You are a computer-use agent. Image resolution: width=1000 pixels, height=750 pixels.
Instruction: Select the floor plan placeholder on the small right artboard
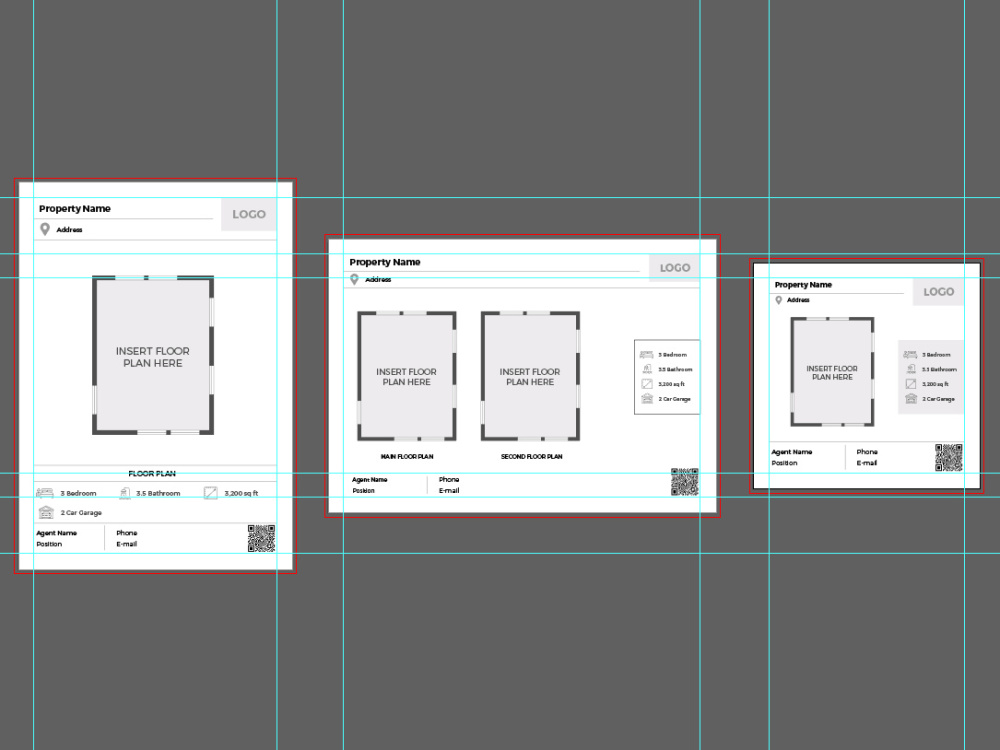pos(832,372)
